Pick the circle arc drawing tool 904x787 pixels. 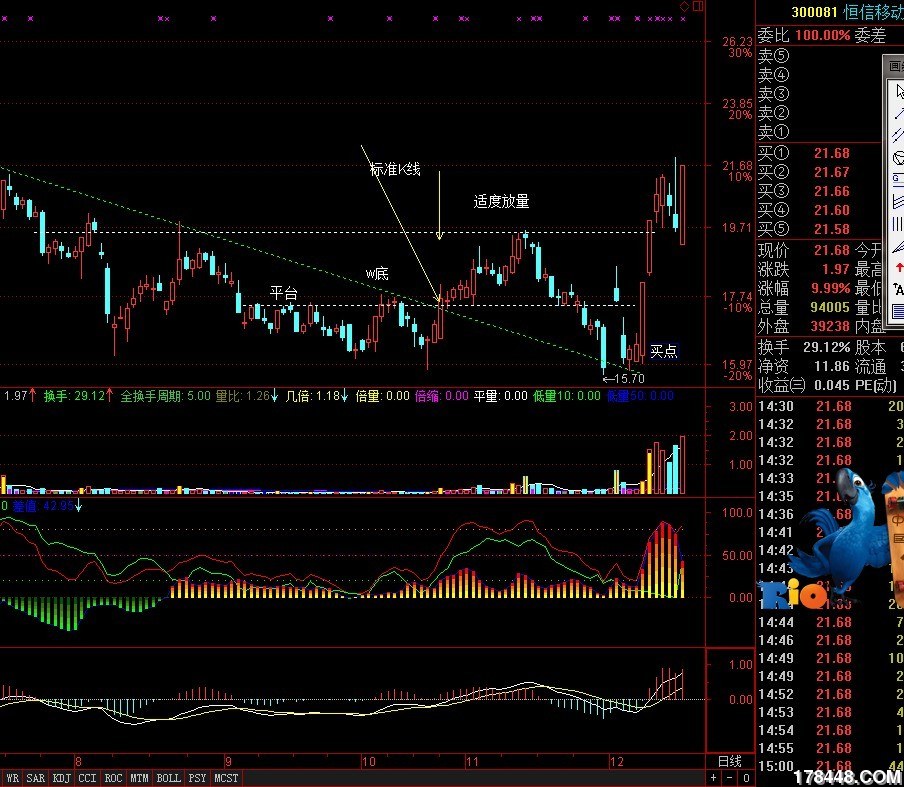(x=899, y=157)
